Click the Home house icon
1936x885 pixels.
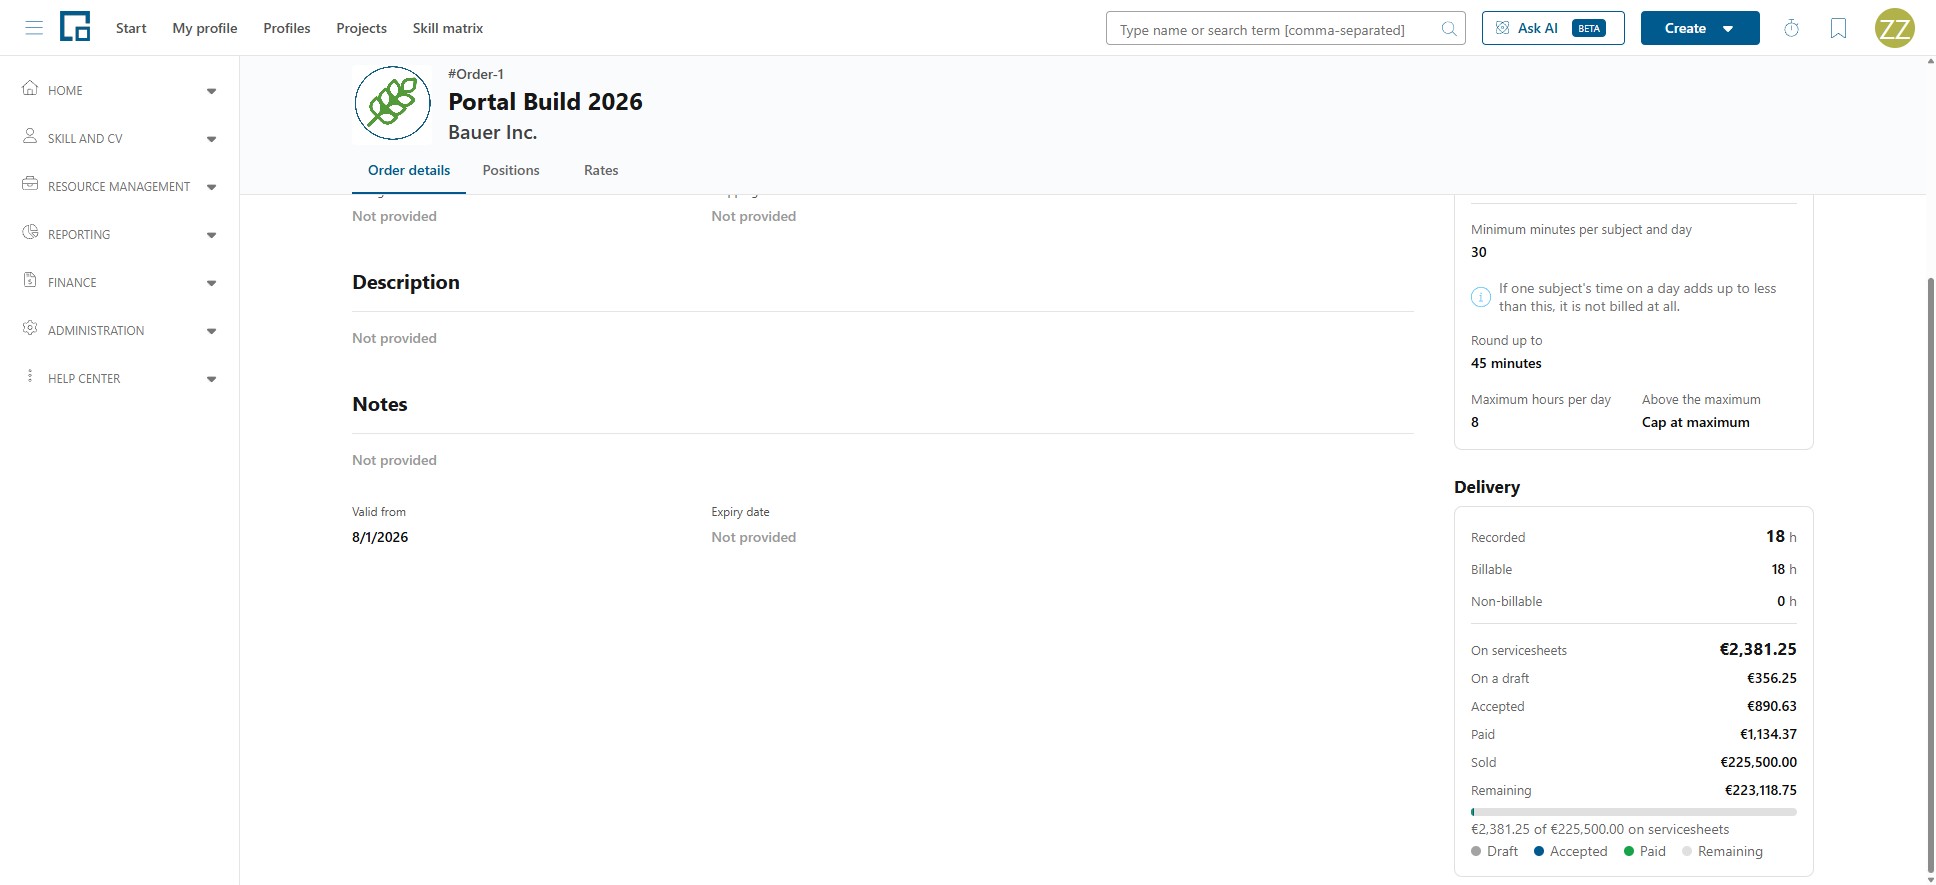point(30,88)
